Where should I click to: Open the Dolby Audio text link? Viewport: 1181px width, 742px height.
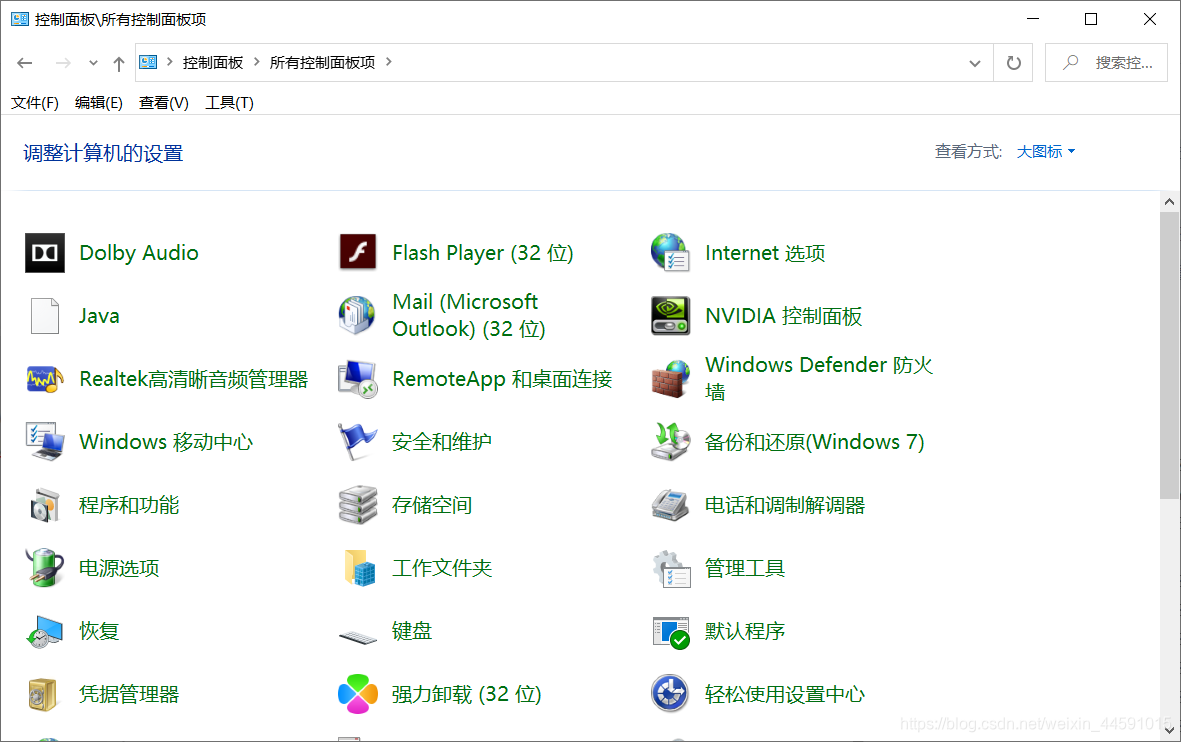coord(139,253)
